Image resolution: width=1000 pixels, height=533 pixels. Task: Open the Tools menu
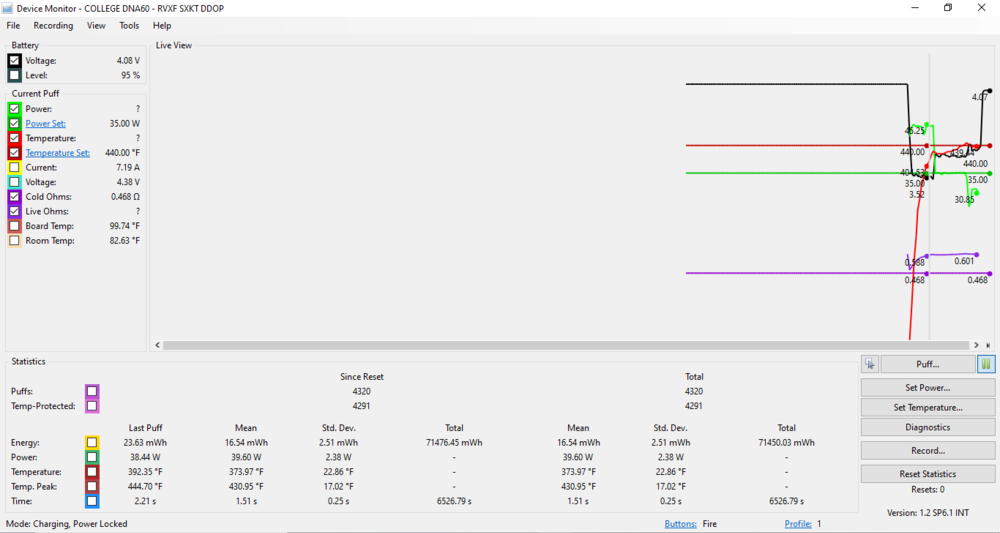[129, 26]
